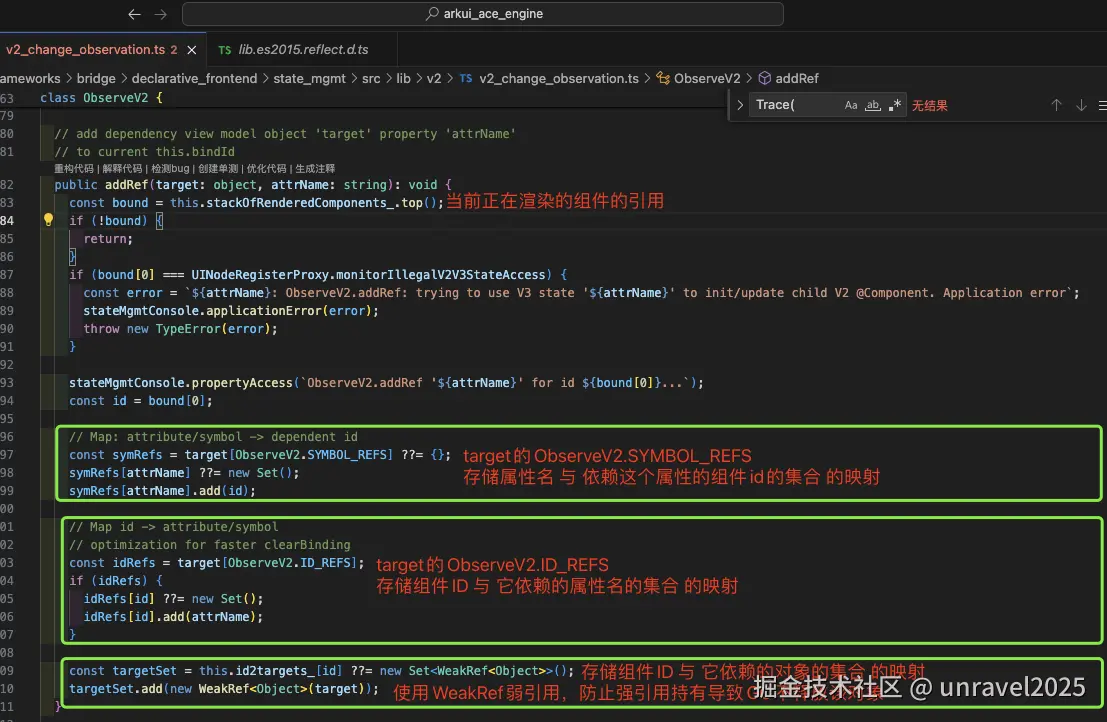The width and height of the screenshot is (1107, 722).
Task: Click the '无结果' no results label
Action: pyautogui.click(x=929, y=105)
